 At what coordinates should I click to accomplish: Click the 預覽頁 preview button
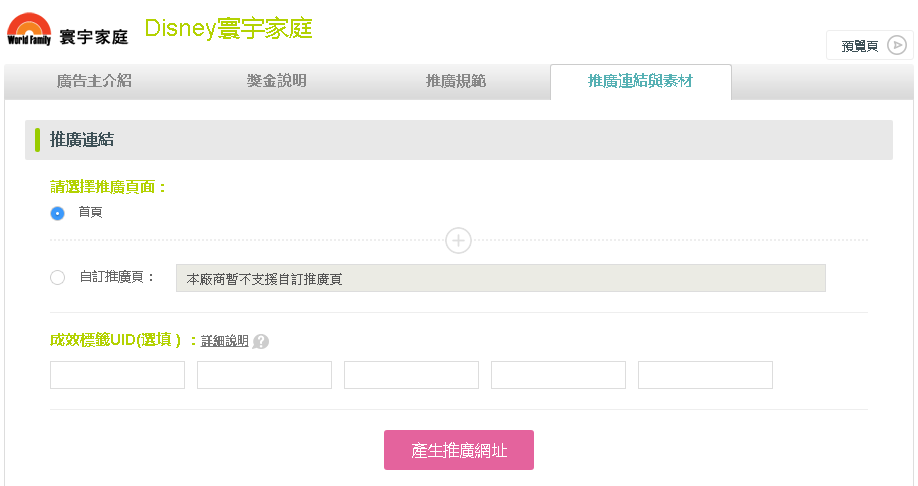(860, 46)
